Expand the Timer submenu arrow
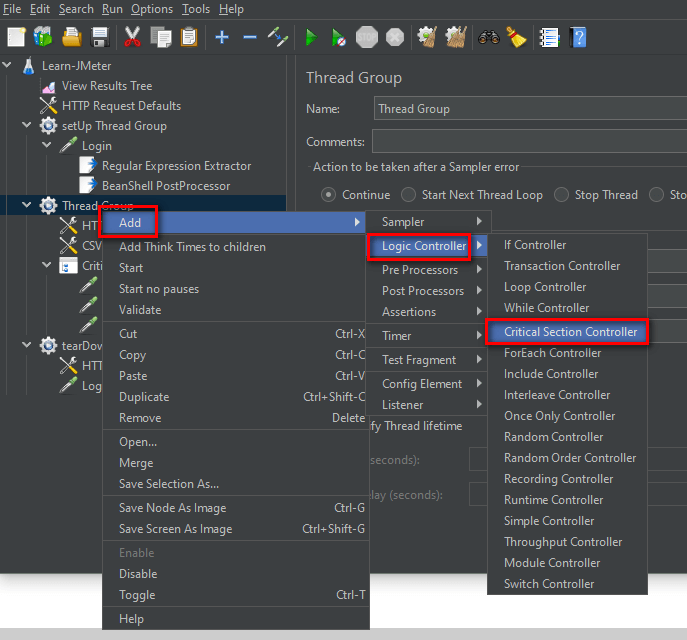 tap(479, 336)
